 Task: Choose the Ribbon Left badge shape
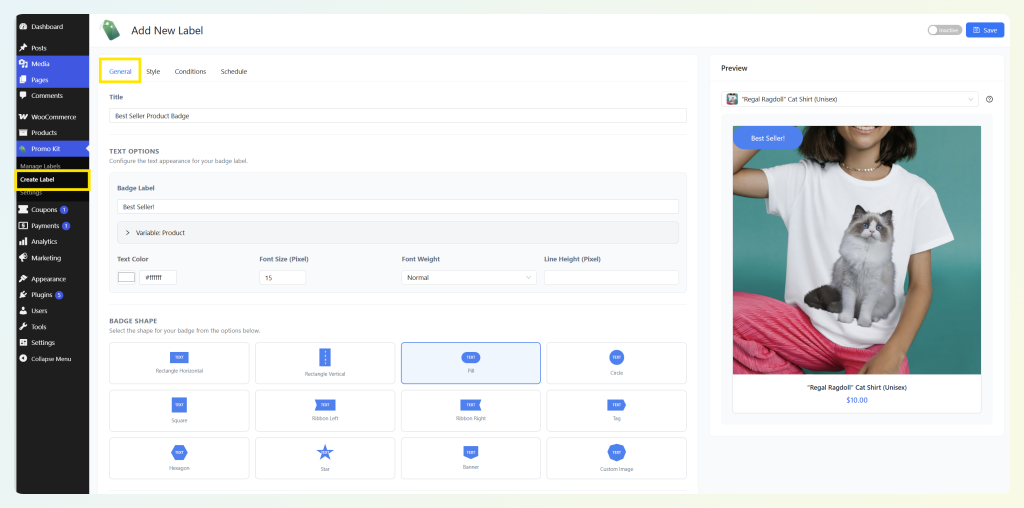coord(325,411)
